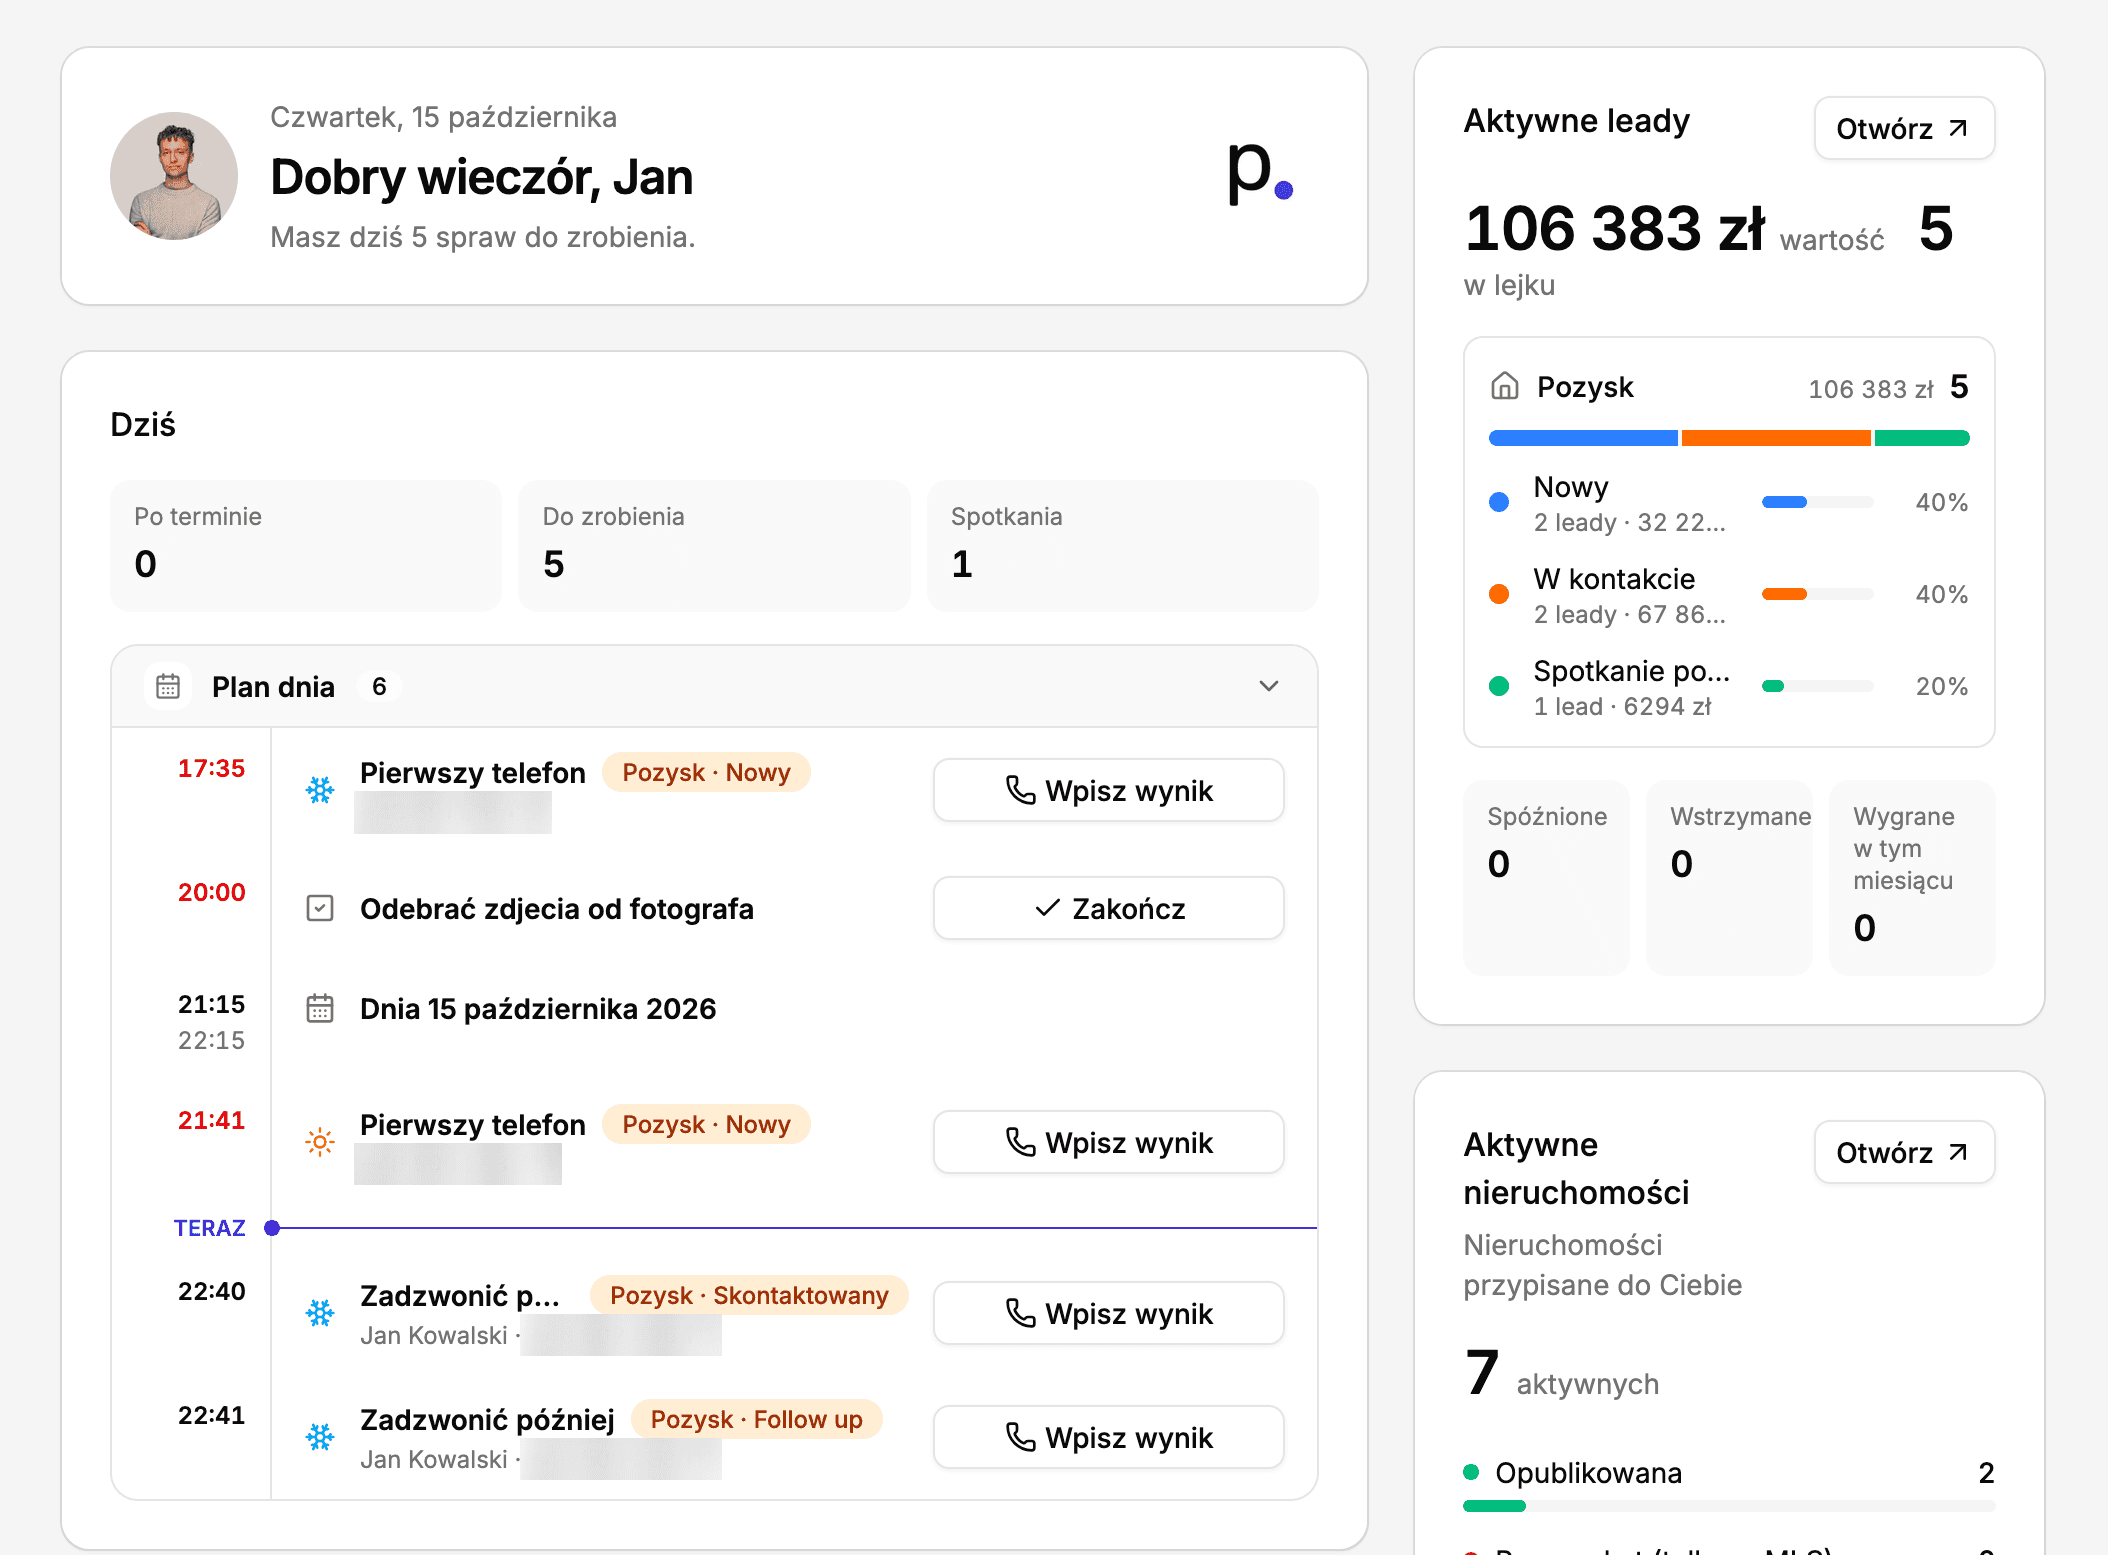This screenshot has width=2108, height=1555.
Task: Click Jan's profile avatar photo
Action: pyautogui.click(x=174, y=176)
